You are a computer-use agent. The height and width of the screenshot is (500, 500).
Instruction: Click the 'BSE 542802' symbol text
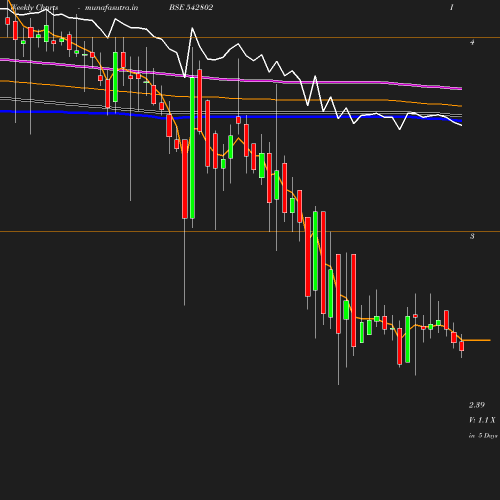point(191,7)
